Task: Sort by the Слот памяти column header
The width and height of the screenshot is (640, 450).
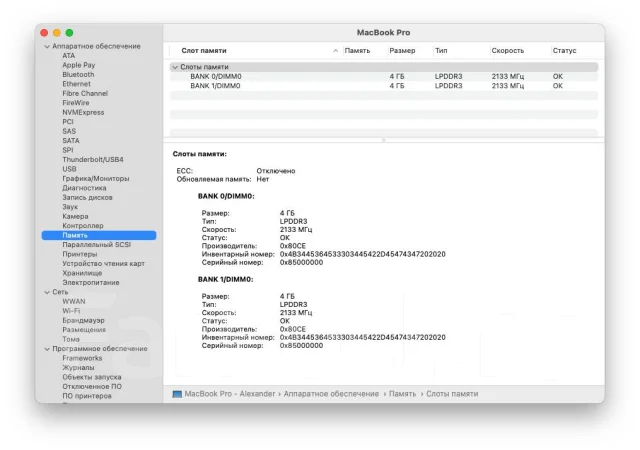Action: 204,51
